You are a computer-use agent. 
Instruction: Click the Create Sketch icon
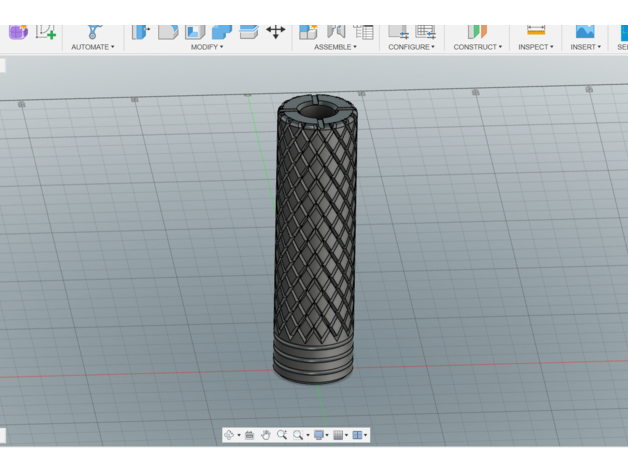(x=46, y=32)
